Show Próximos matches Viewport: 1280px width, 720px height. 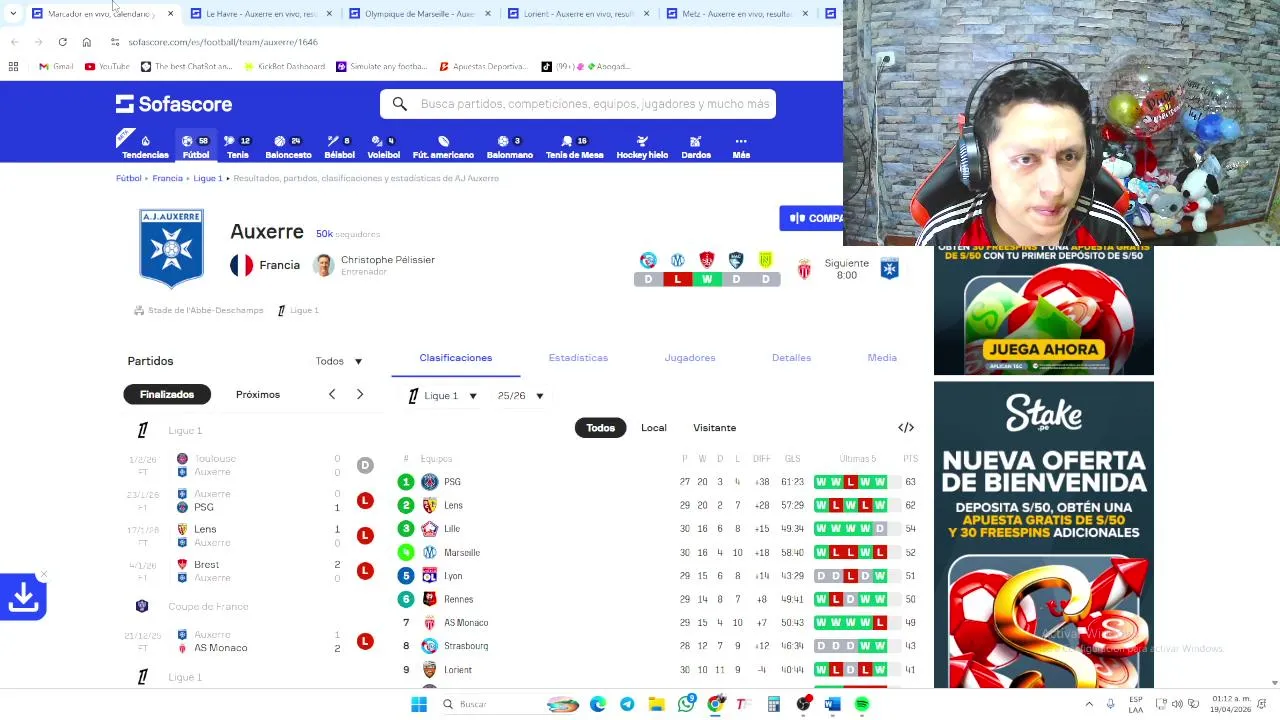coord(258,394)
